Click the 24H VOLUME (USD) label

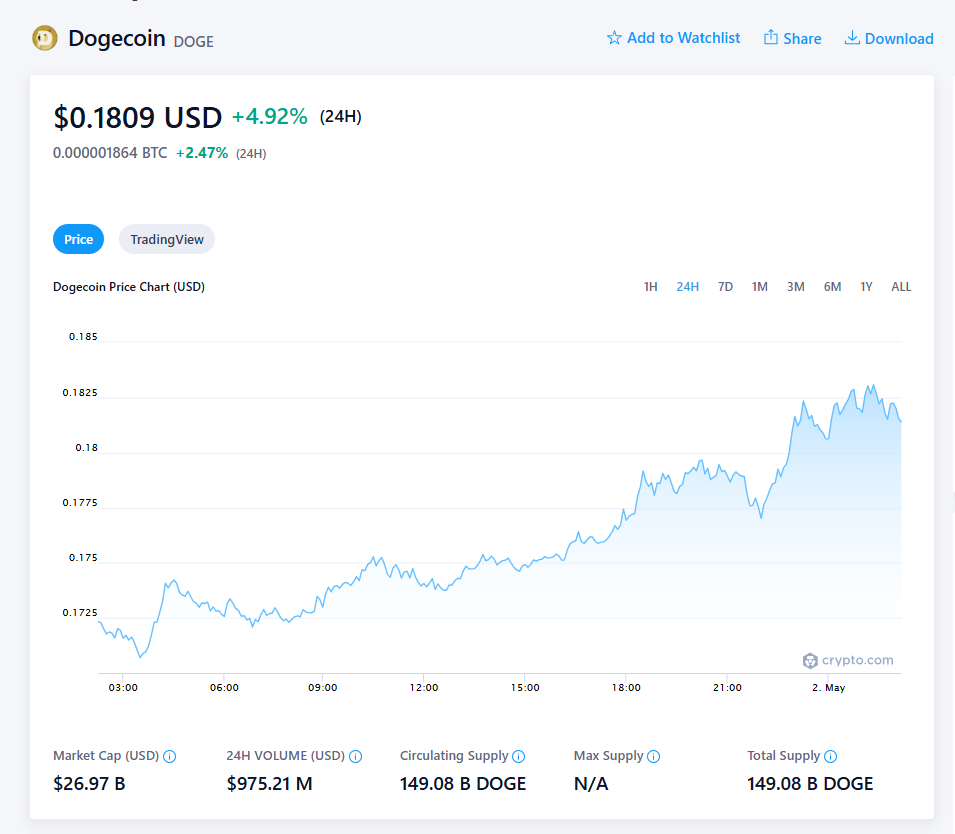click(x=286, y=756)
